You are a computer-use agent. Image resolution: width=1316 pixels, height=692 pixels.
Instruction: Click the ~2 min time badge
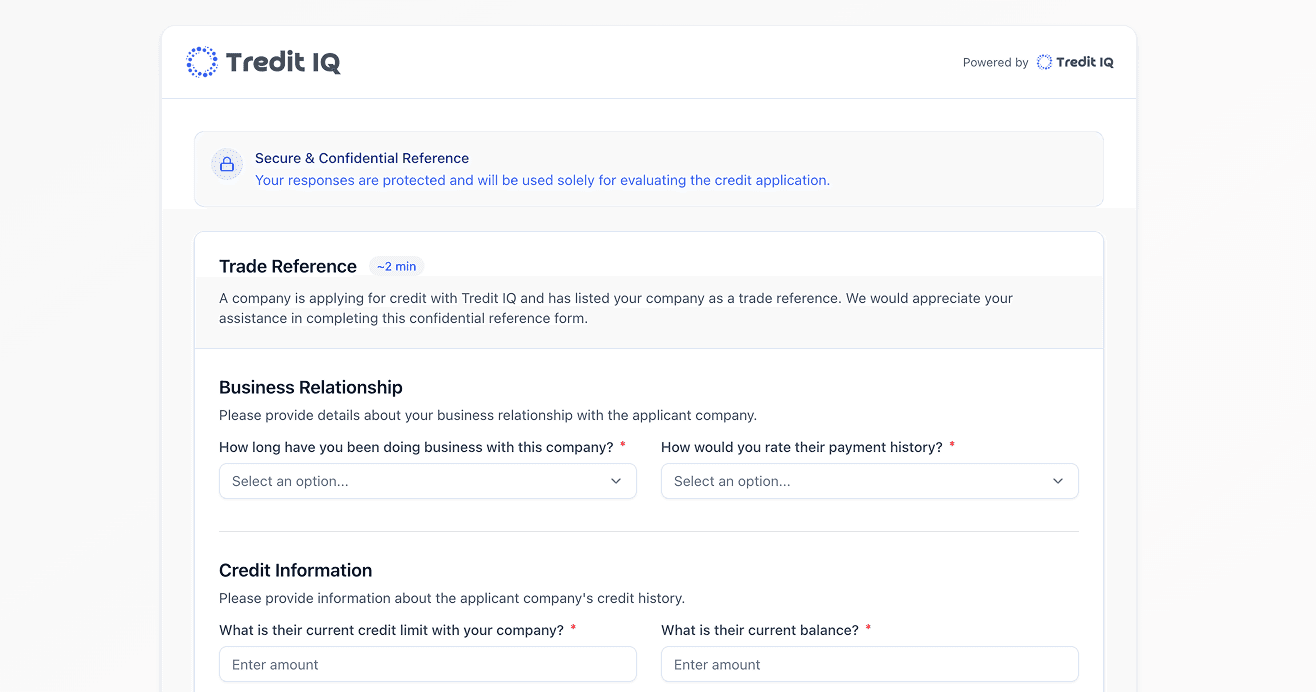[x=396, y=266]
